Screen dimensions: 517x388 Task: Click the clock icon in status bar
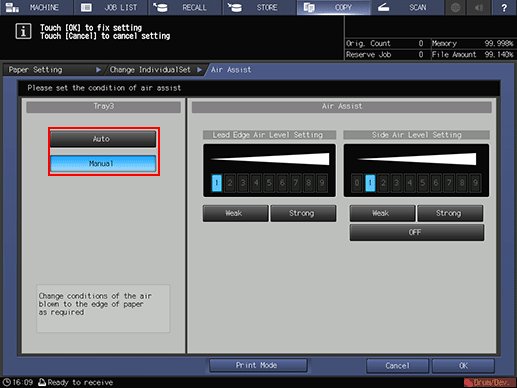[x=7, y=382]
